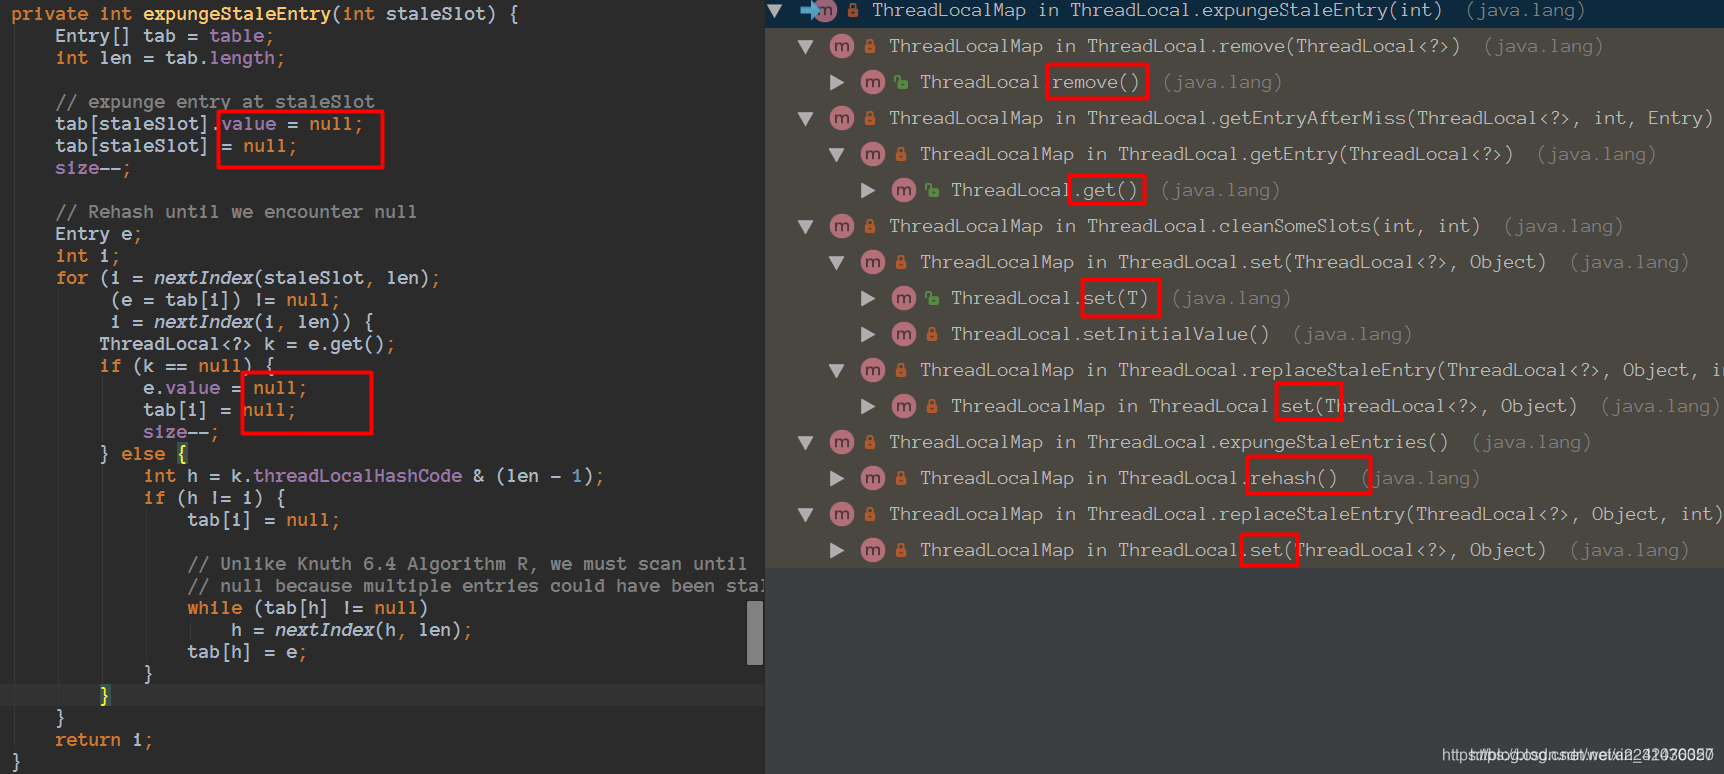Select the expungeStaleEntries() hierarchy row

[x=1244, y=442]
